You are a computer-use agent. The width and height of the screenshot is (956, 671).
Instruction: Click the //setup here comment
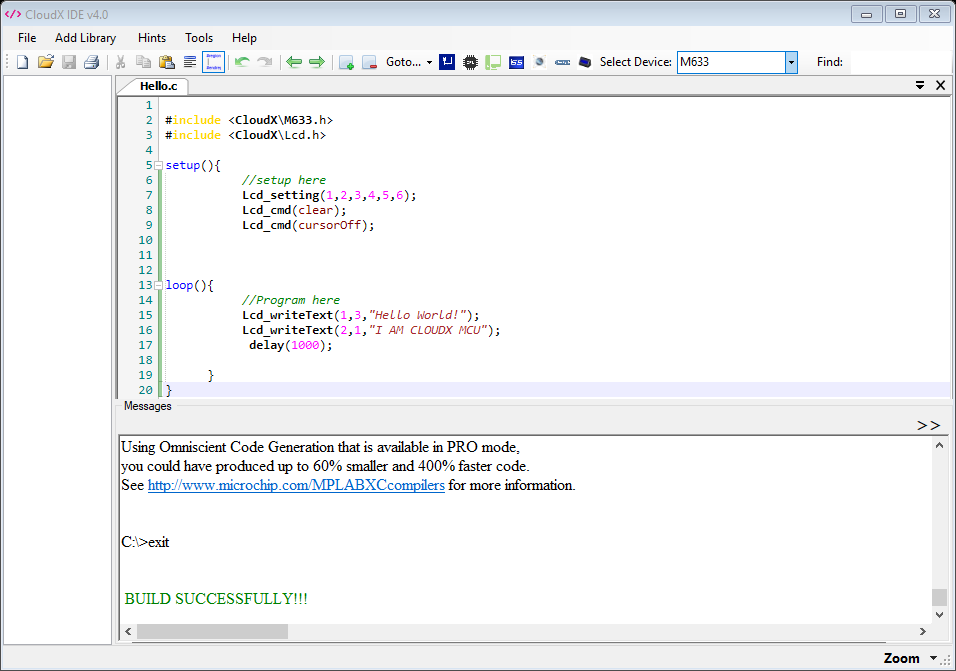[284, 180]
